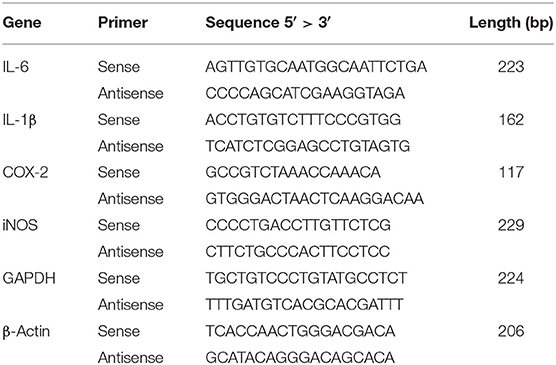
Task: Click the β-Actin gene label
Action: tap(26, 332)
